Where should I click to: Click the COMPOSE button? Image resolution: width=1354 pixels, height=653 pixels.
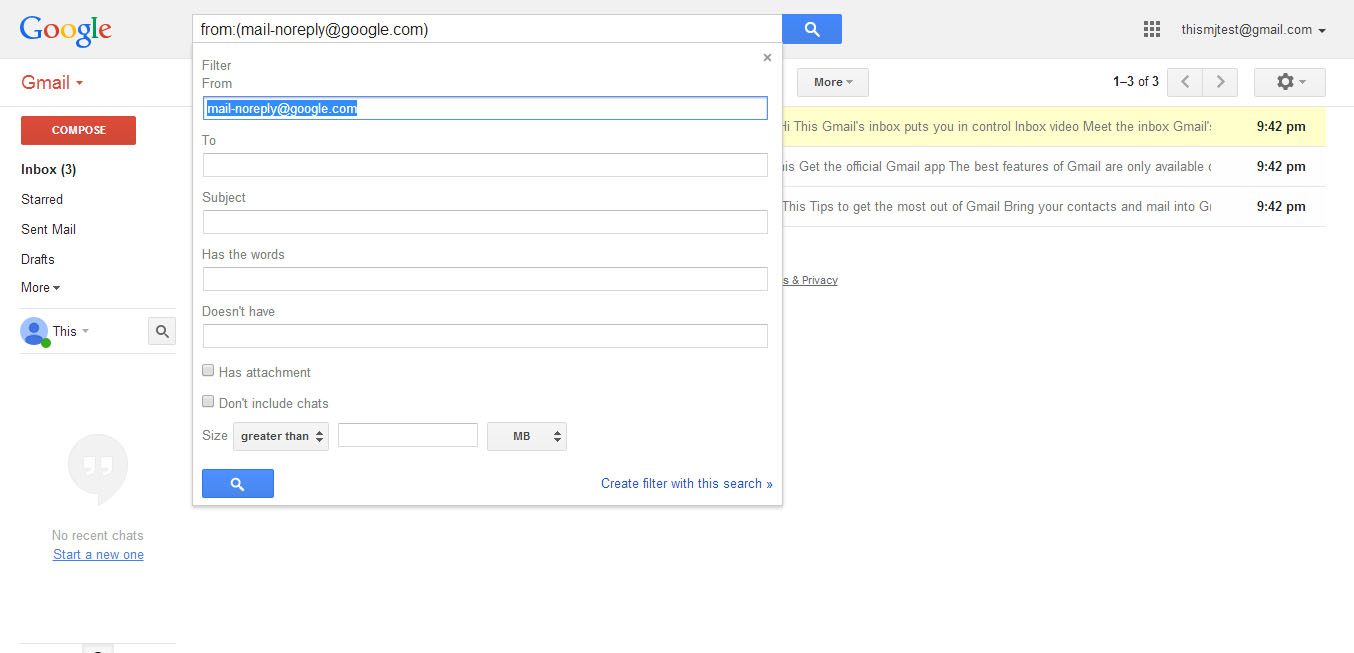[78, 131]
